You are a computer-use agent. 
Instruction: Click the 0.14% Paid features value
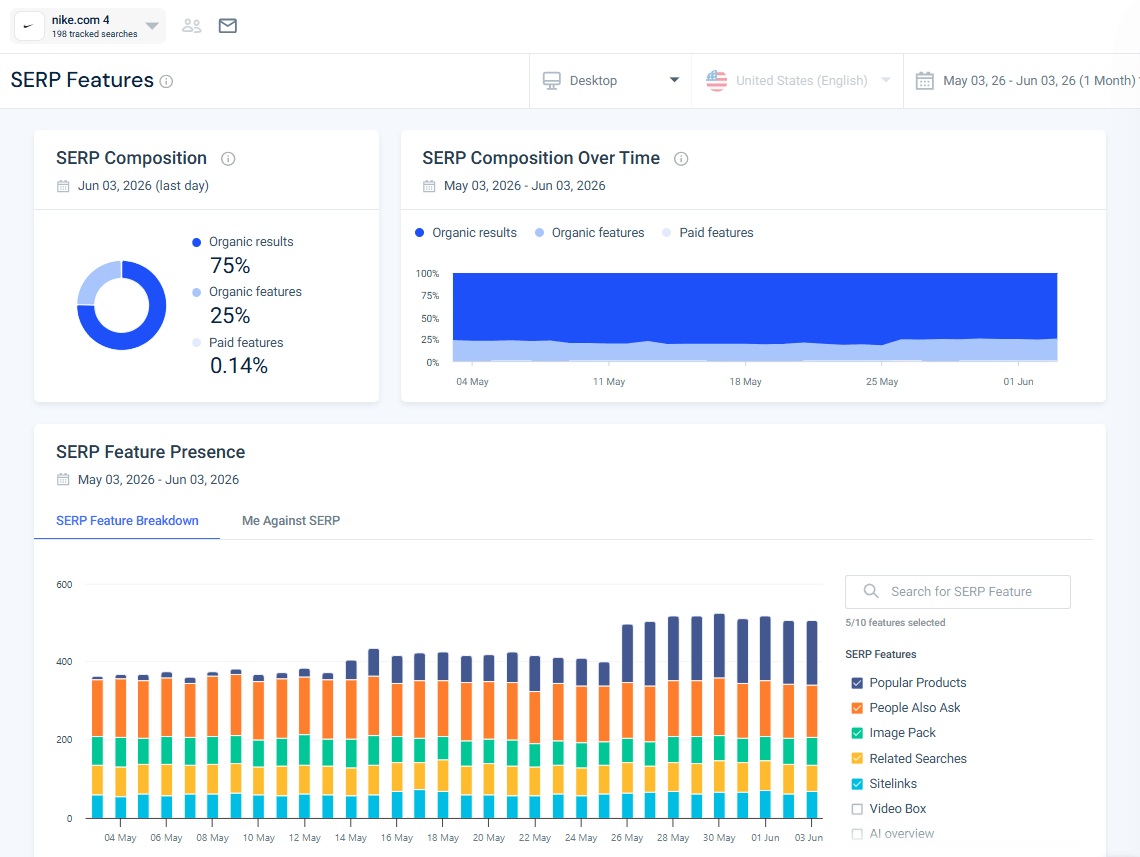(x=238, y=366)
